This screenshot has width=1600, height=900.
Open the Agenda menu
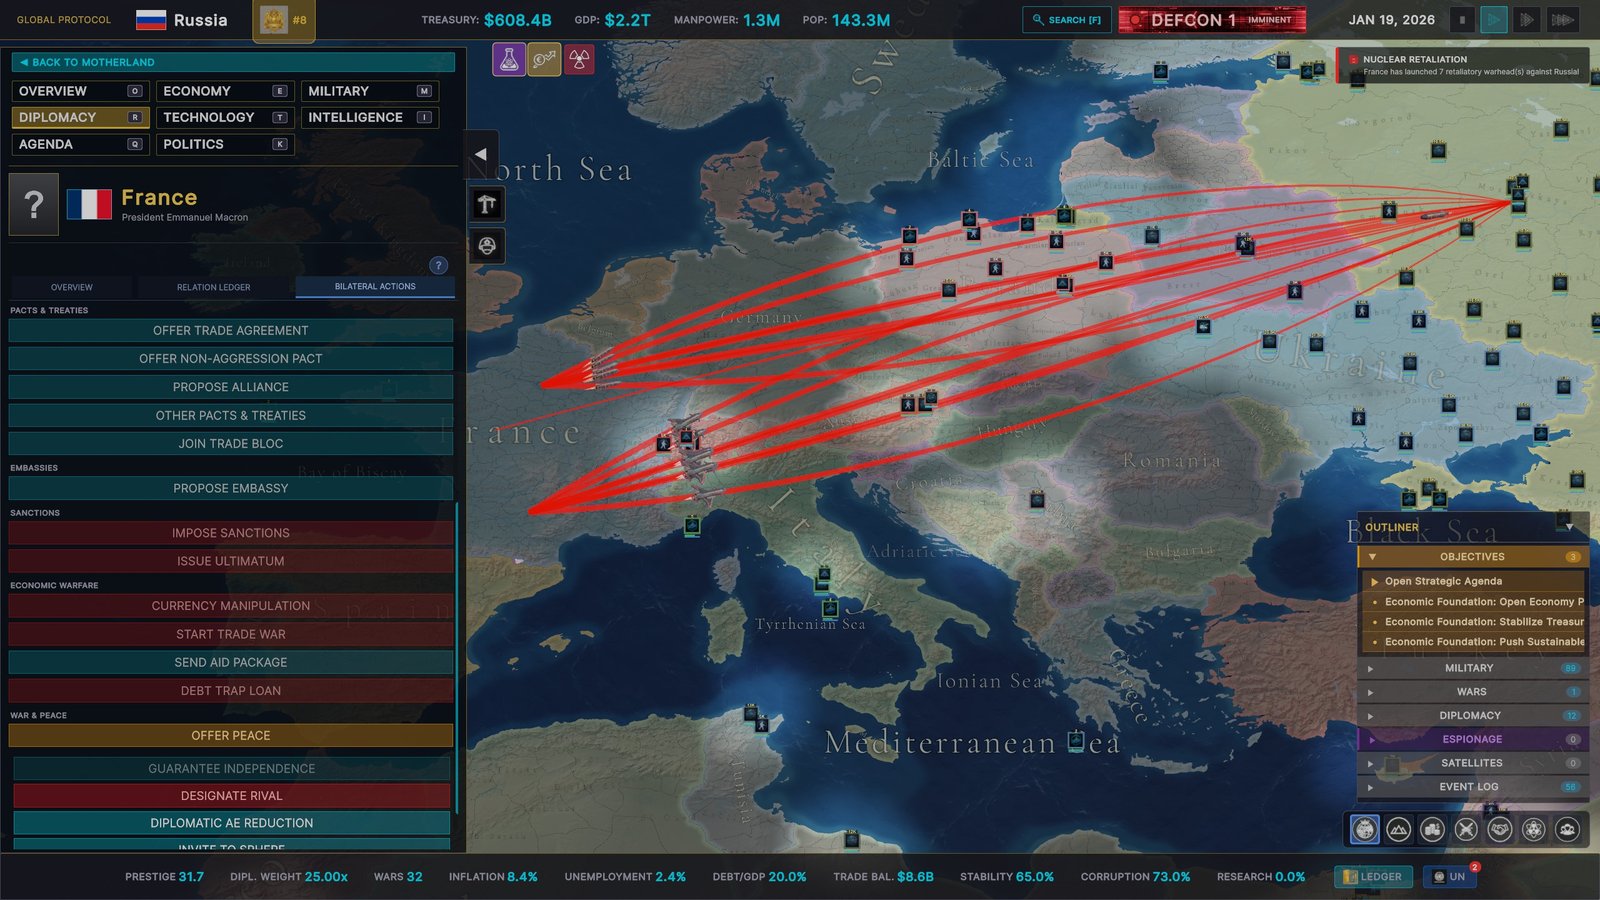click(80, 144)
